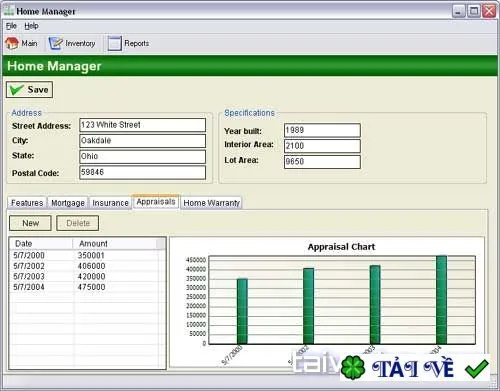Click the Home Manager title bar icon
500x391 pixels.
coord(8,11)
